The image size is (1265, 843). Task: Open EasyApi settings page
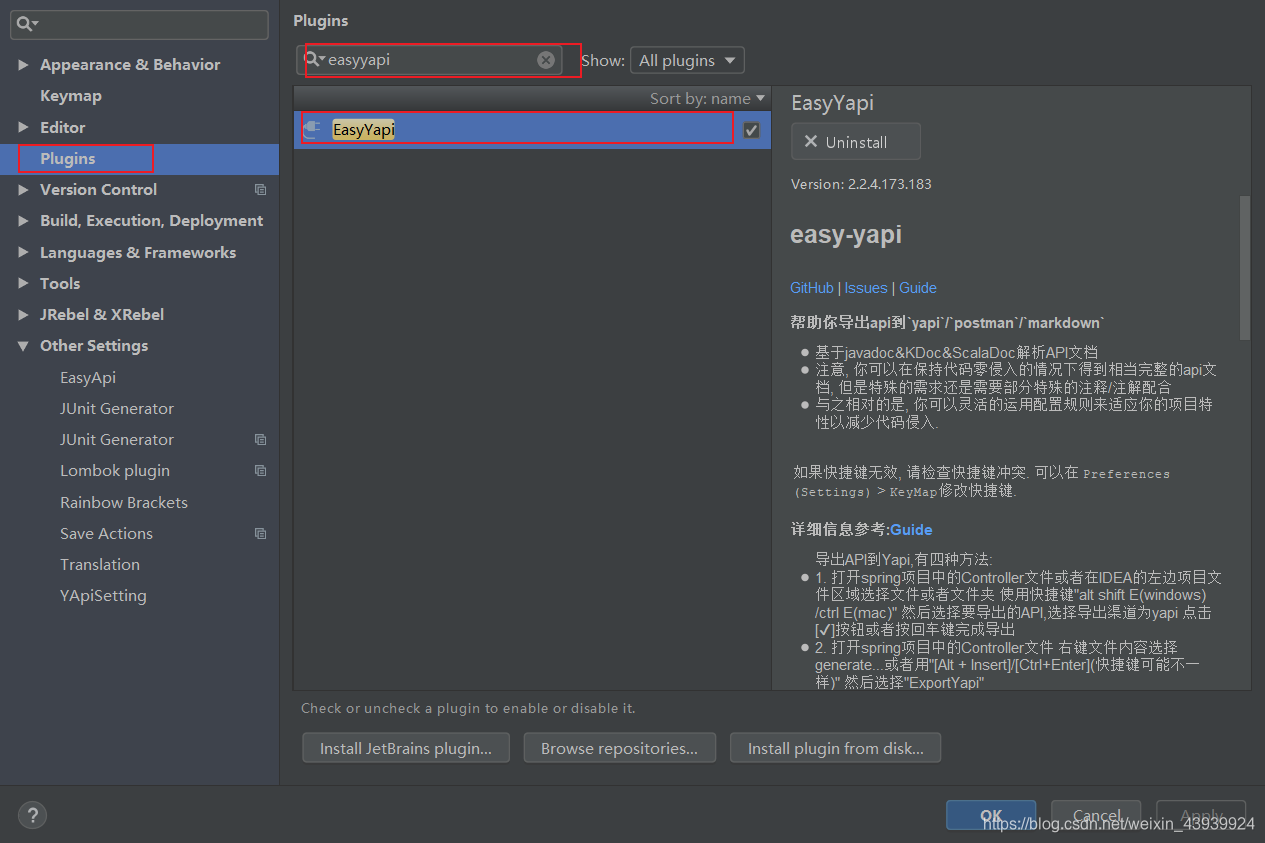[88, 378]
